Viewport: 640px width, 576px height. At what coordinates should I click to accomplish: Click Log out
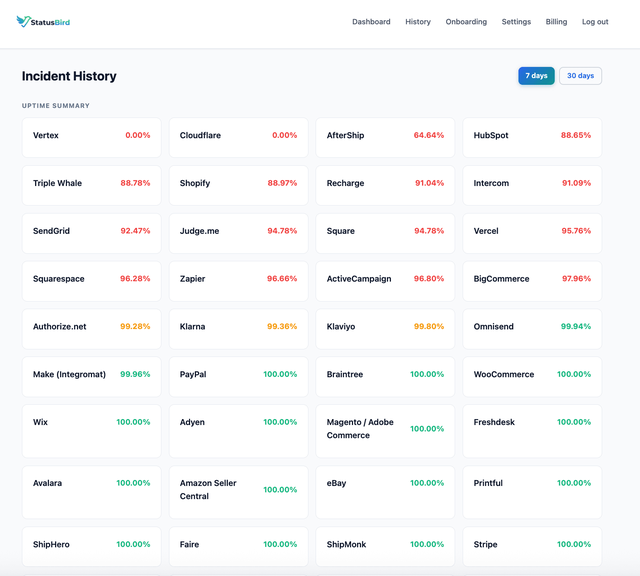[x=595, y=22]
